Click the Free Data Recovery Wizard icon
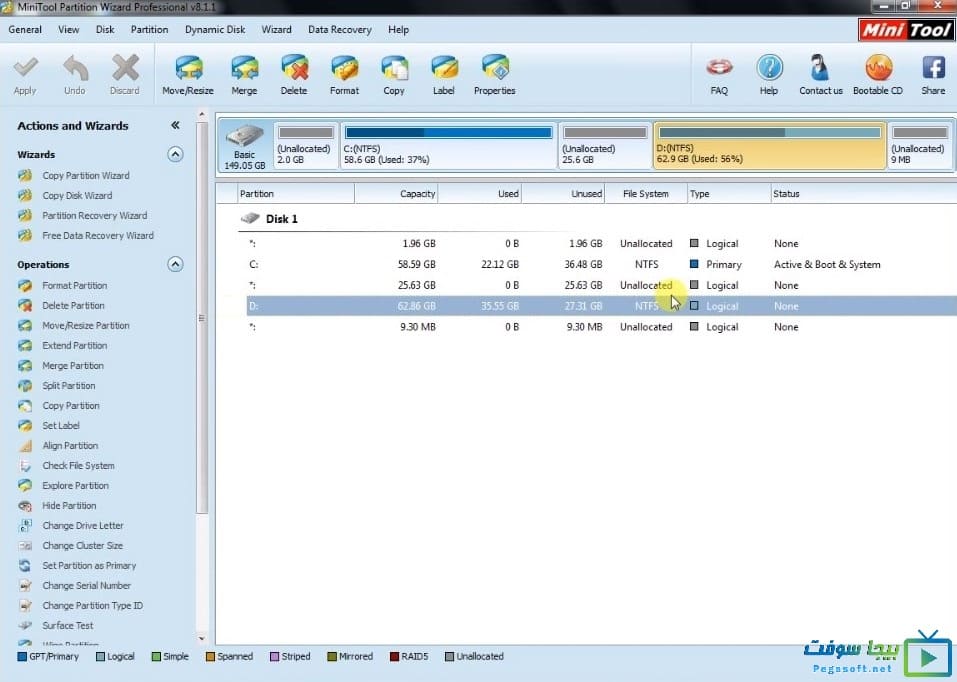The width and height of the screenshot is (957, 682). click(25, 236)
